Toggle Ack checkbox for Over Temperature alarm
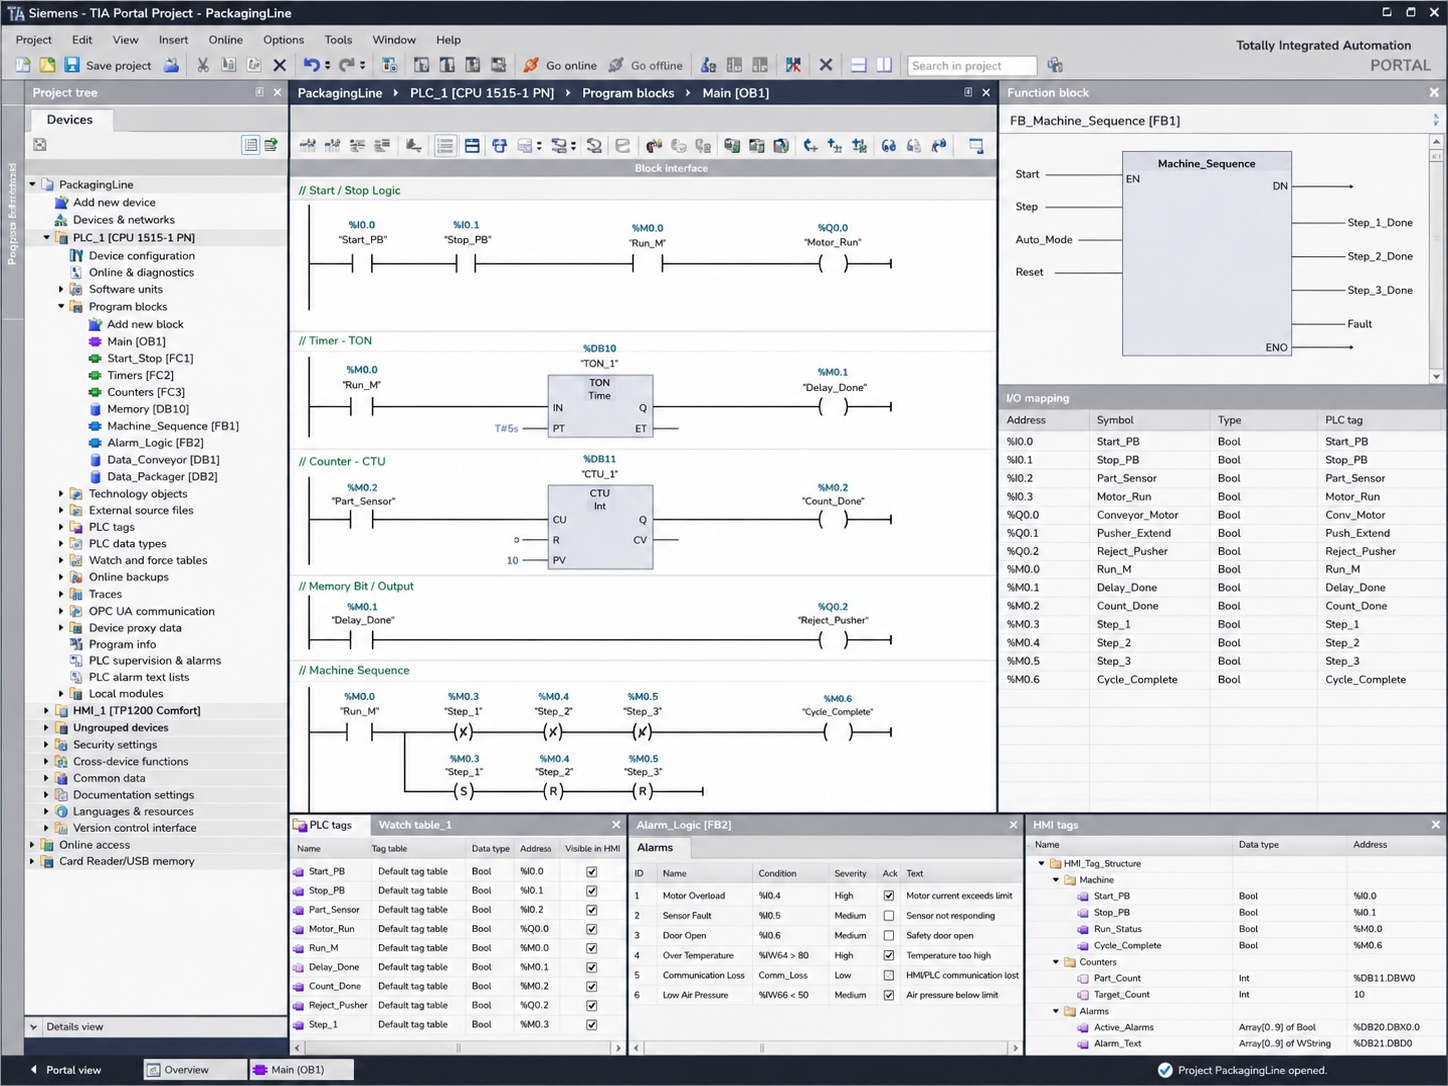Viewport: 1448px width, 1086px height. click(889, 956)
